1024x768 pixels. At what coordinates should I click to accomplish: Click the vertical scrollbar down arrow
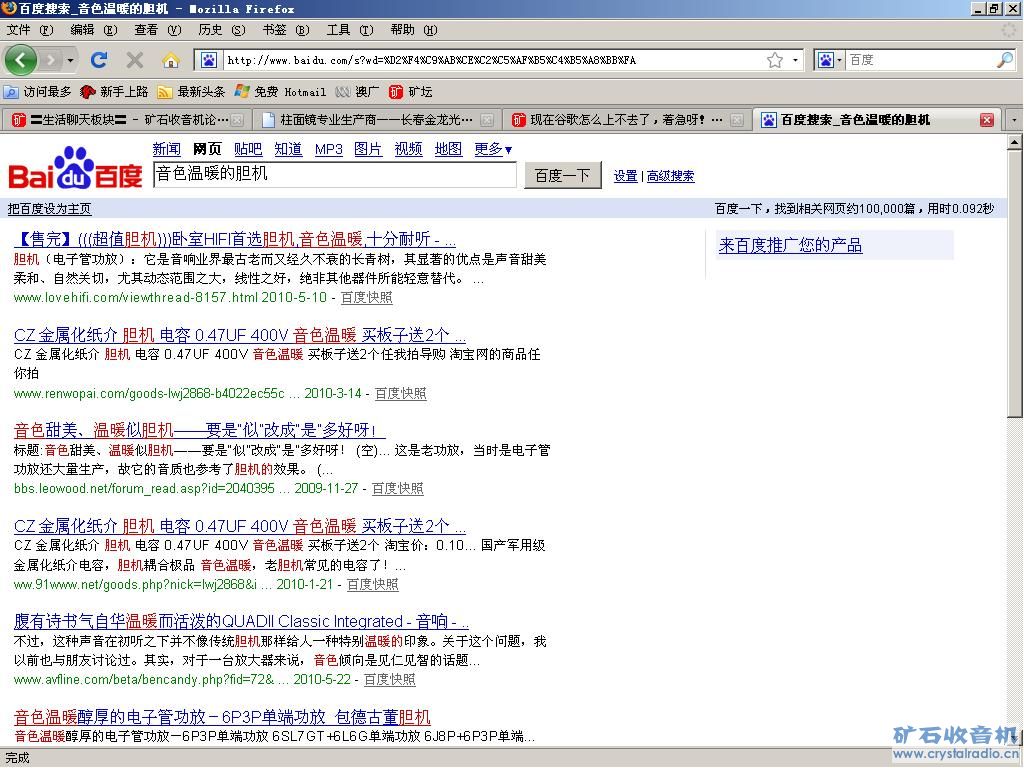pos(1015,739)
